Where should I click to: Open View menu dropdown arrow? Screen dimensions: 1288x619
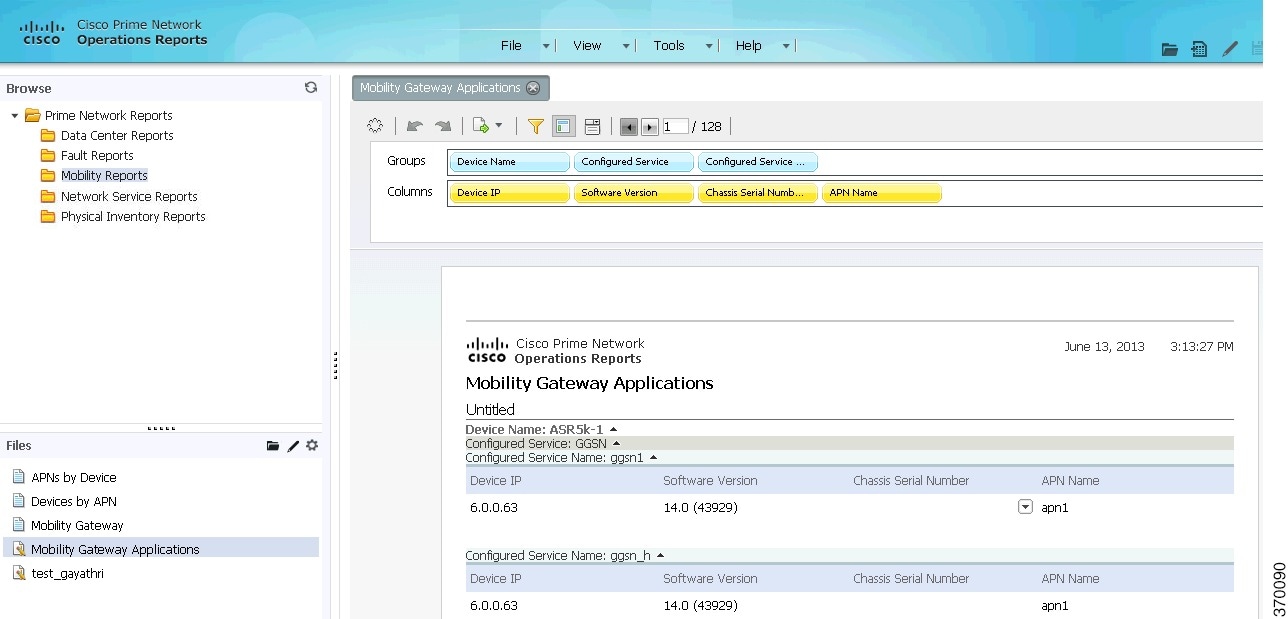tap(626, 46)
